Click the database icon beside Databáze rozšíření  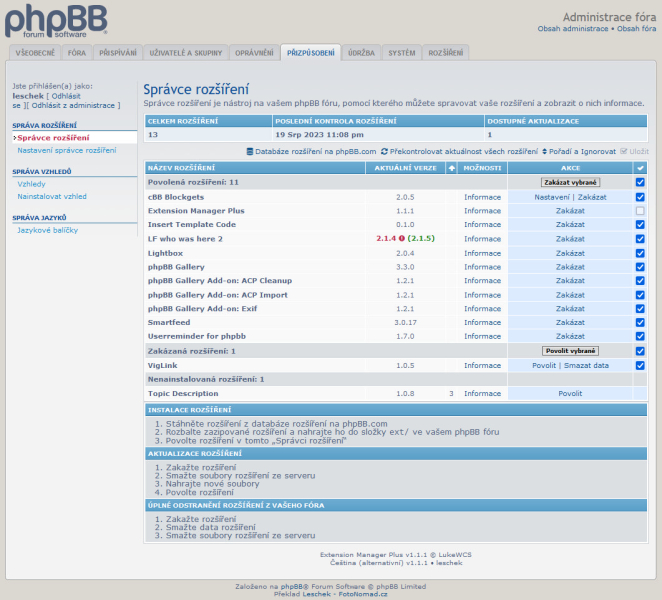250,151
